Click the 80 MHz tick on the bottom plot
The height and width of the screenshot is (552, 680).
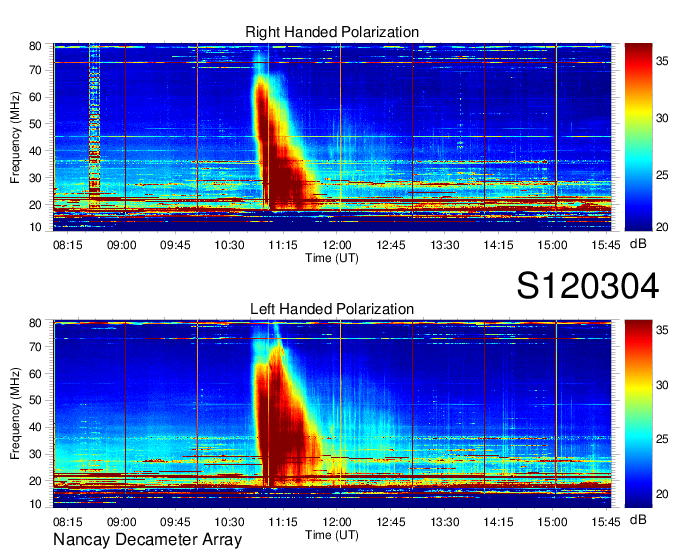pyautogui.click(x=35, y=322)
